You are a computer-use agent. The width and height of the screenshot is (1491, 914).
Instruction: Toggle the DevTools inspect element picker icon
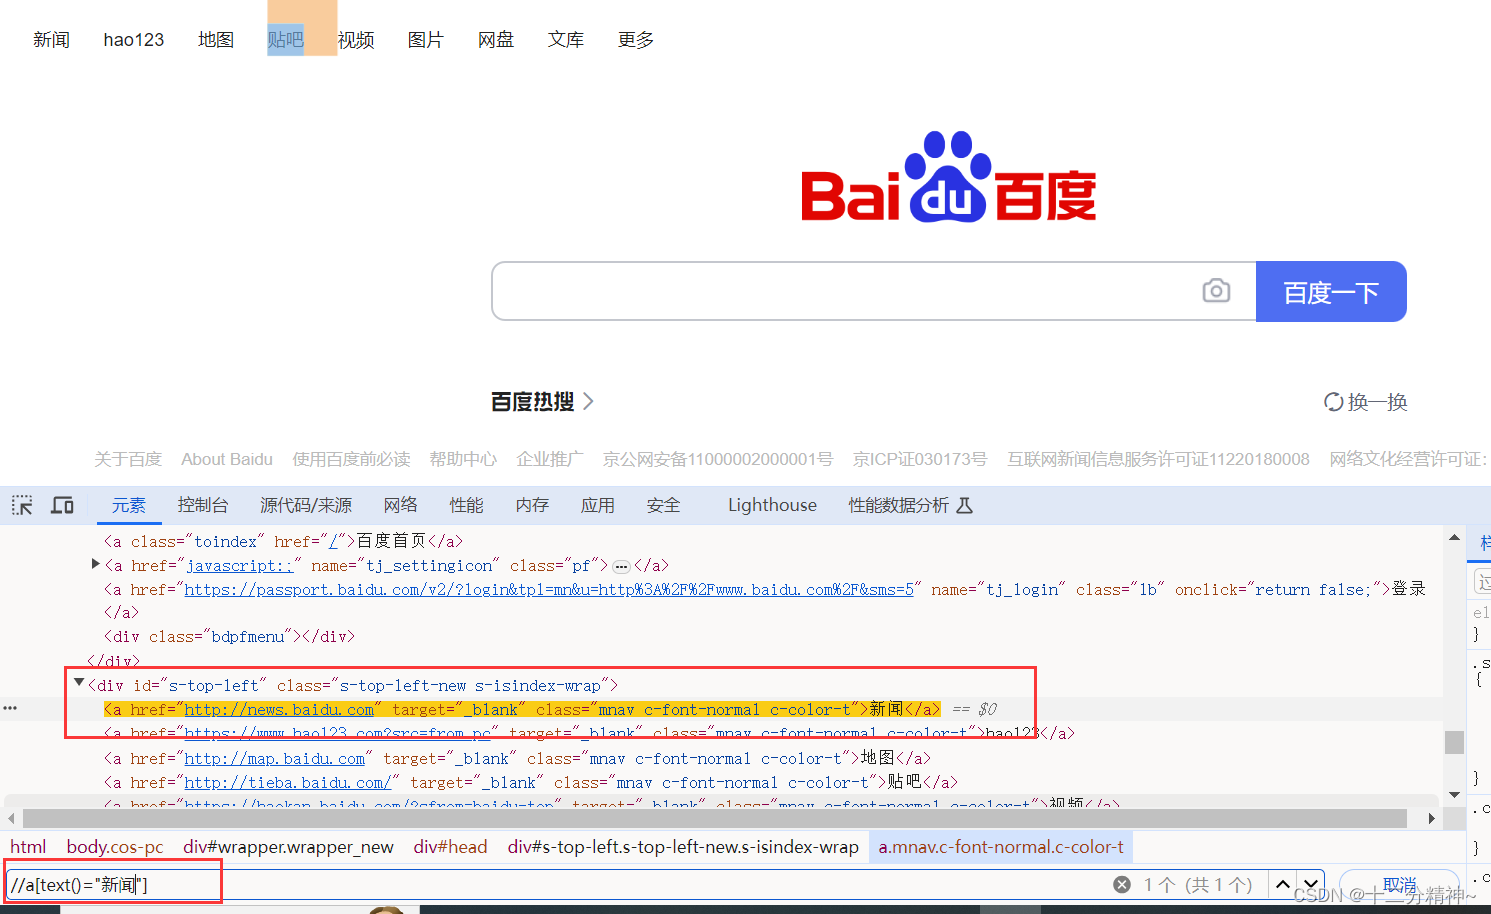22,505
